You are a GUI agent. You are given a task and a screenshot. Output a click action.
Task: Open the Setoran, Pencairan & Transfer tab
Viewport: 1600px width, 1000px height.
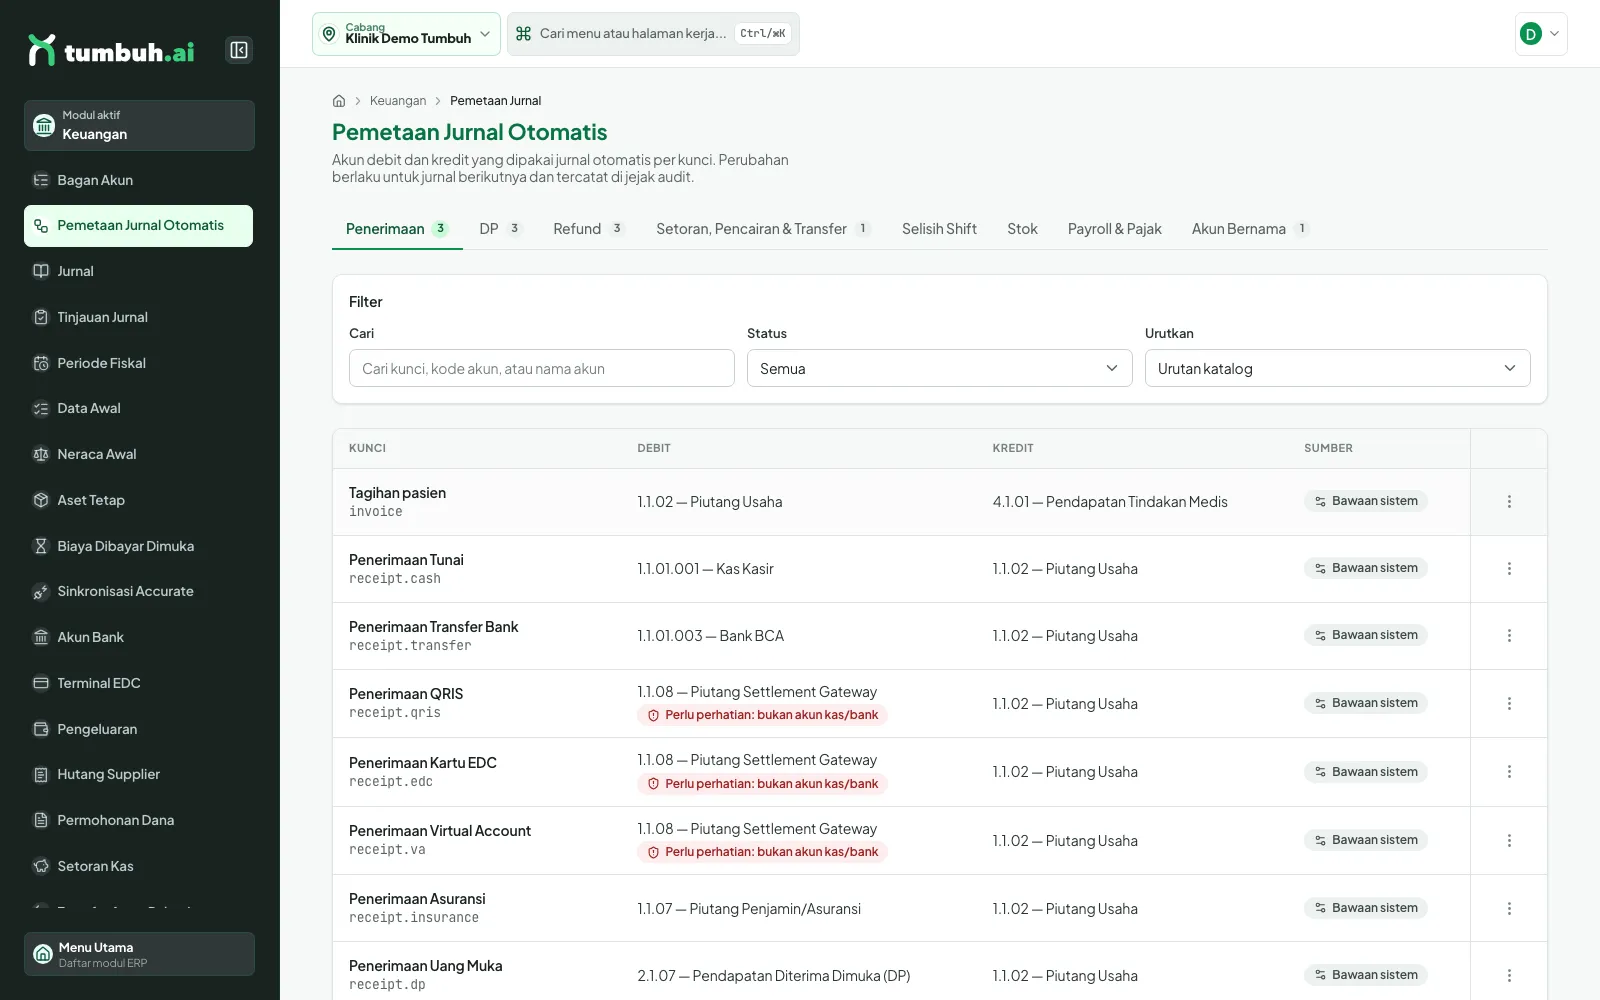763,229
